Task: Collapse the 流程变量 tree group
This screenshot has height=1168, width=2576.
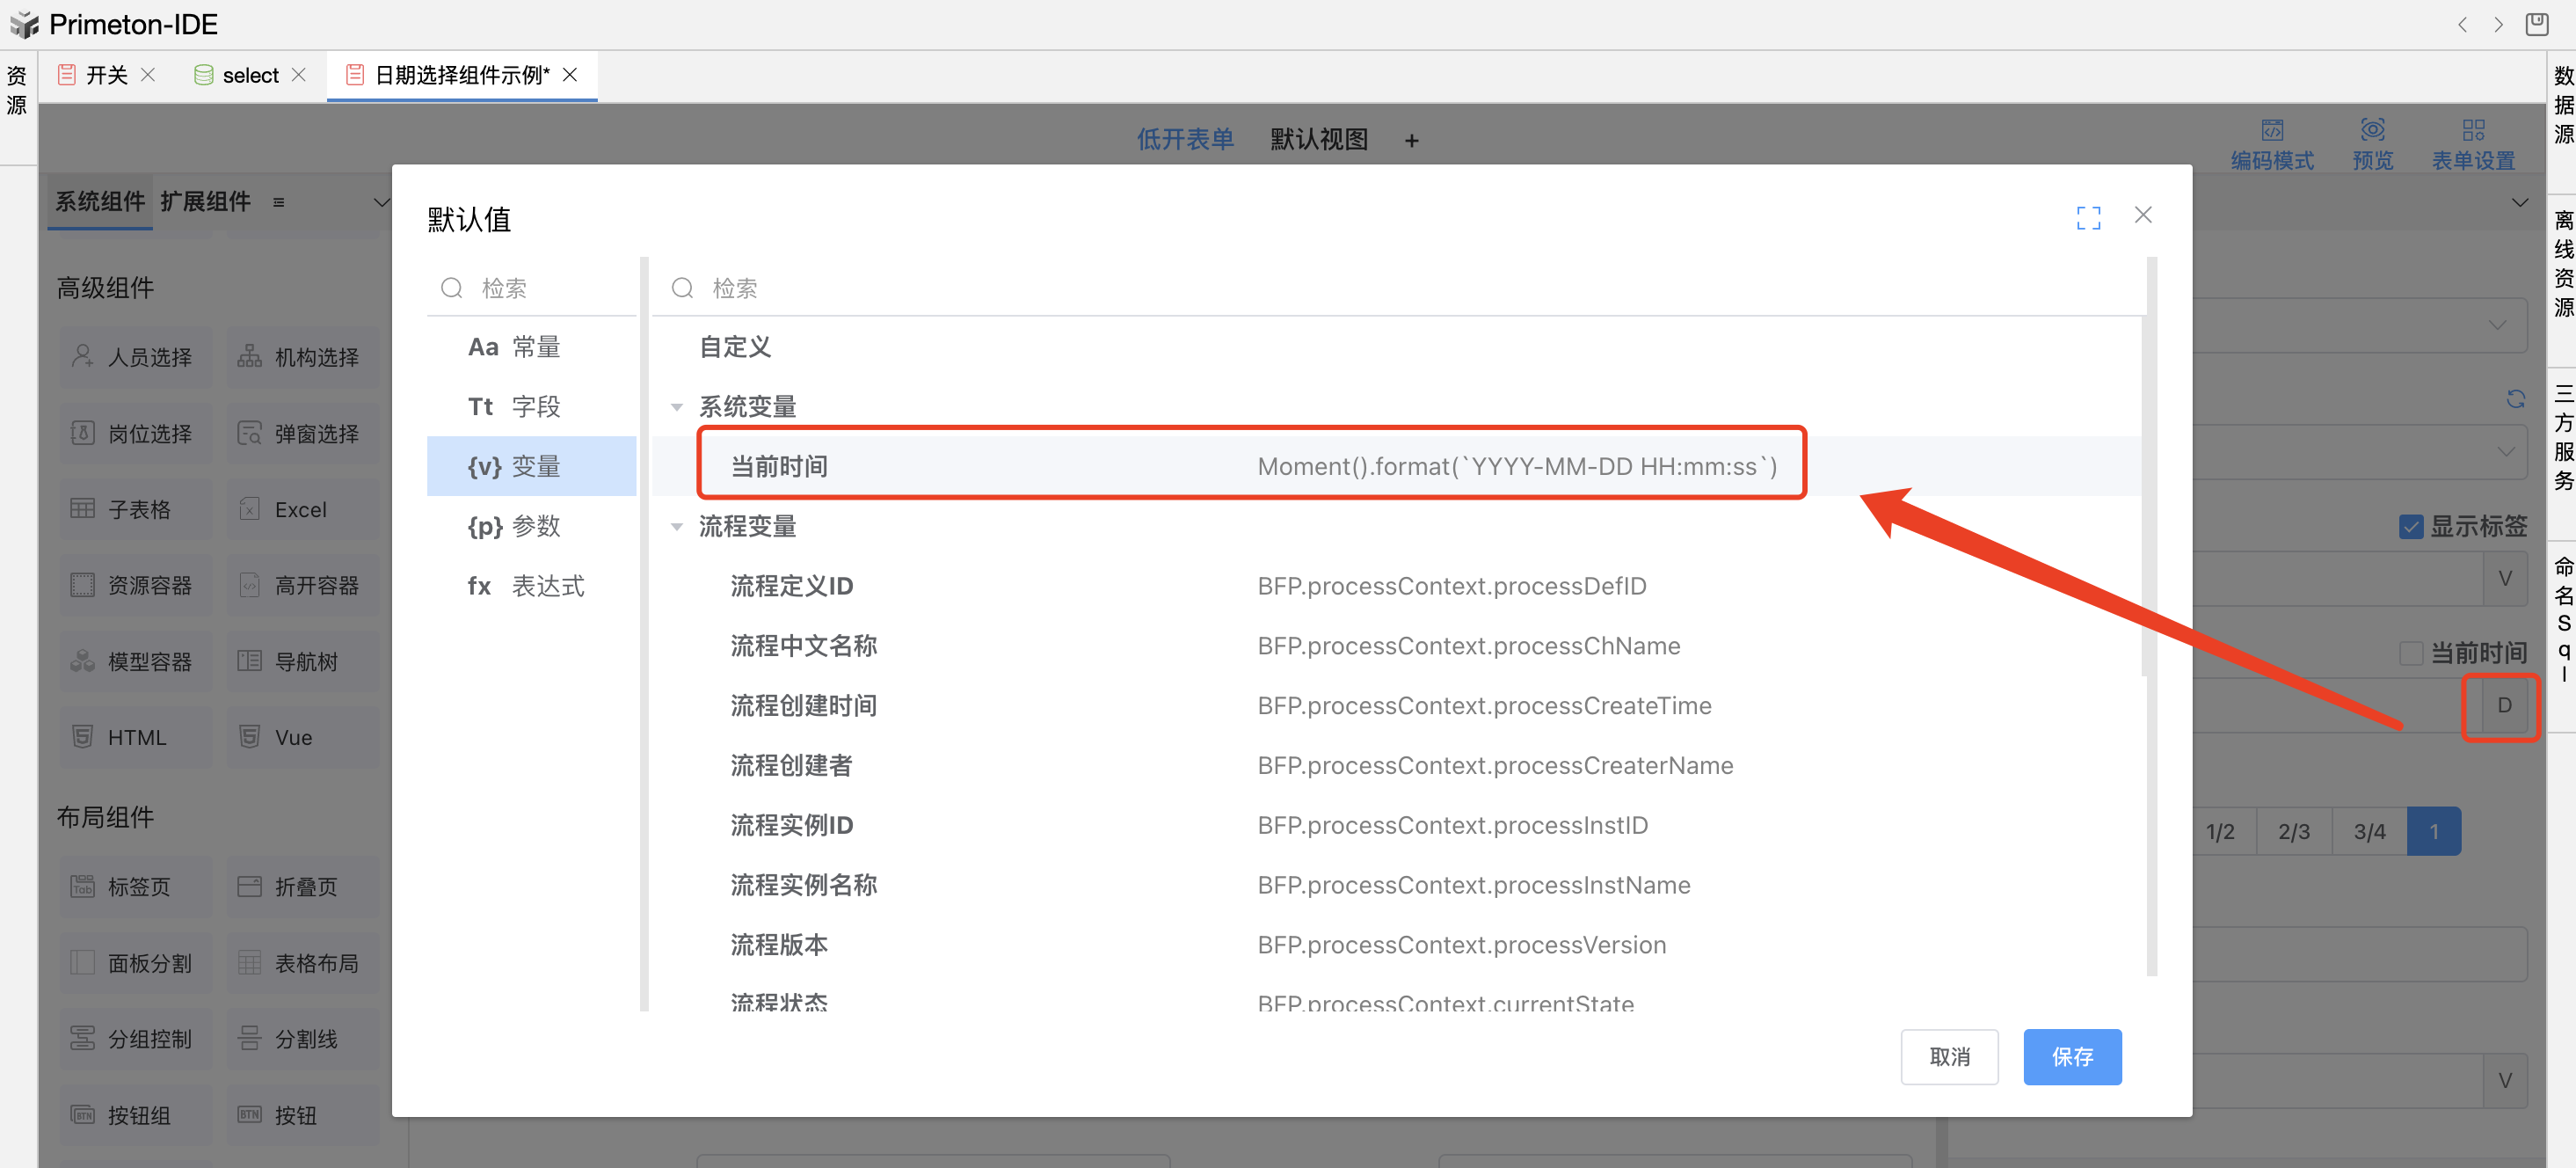Action: coord(677,526)
